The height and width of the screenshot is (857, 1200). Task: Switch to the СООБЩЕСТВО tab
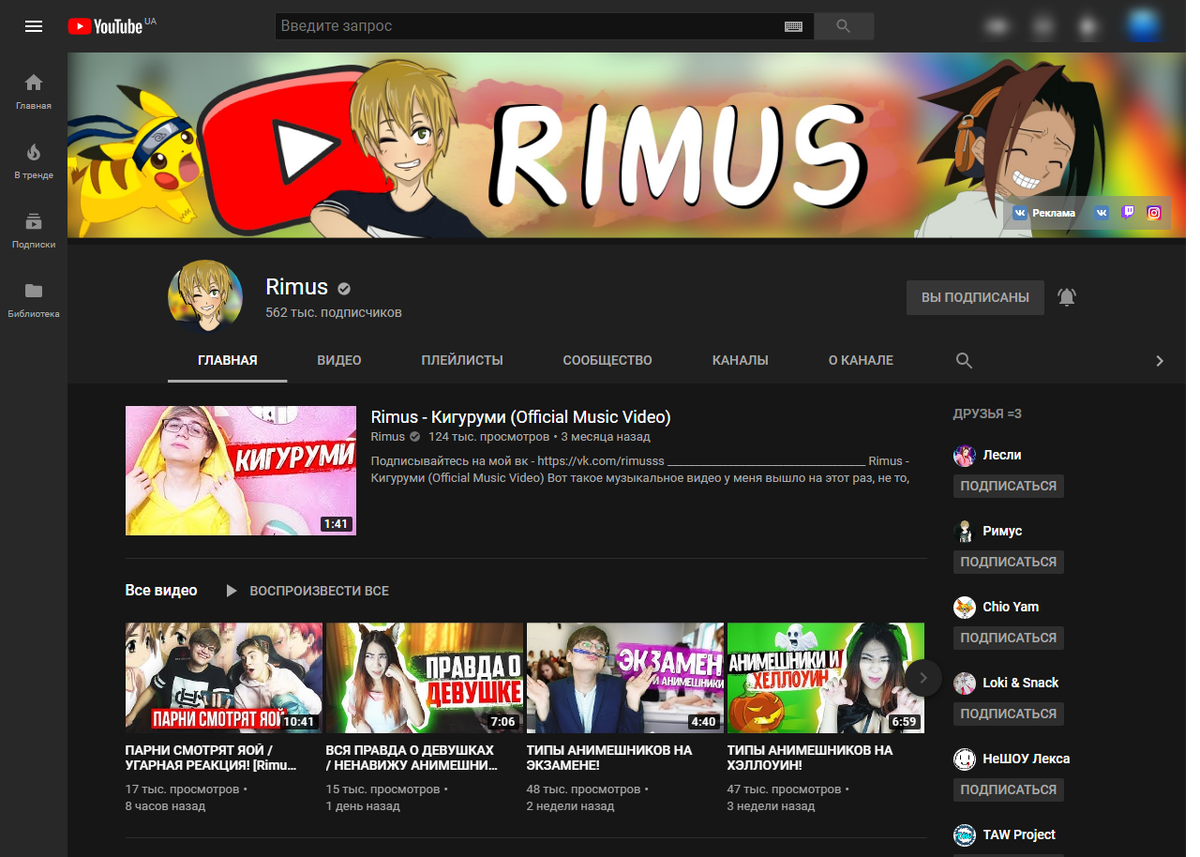click(607, 360)
